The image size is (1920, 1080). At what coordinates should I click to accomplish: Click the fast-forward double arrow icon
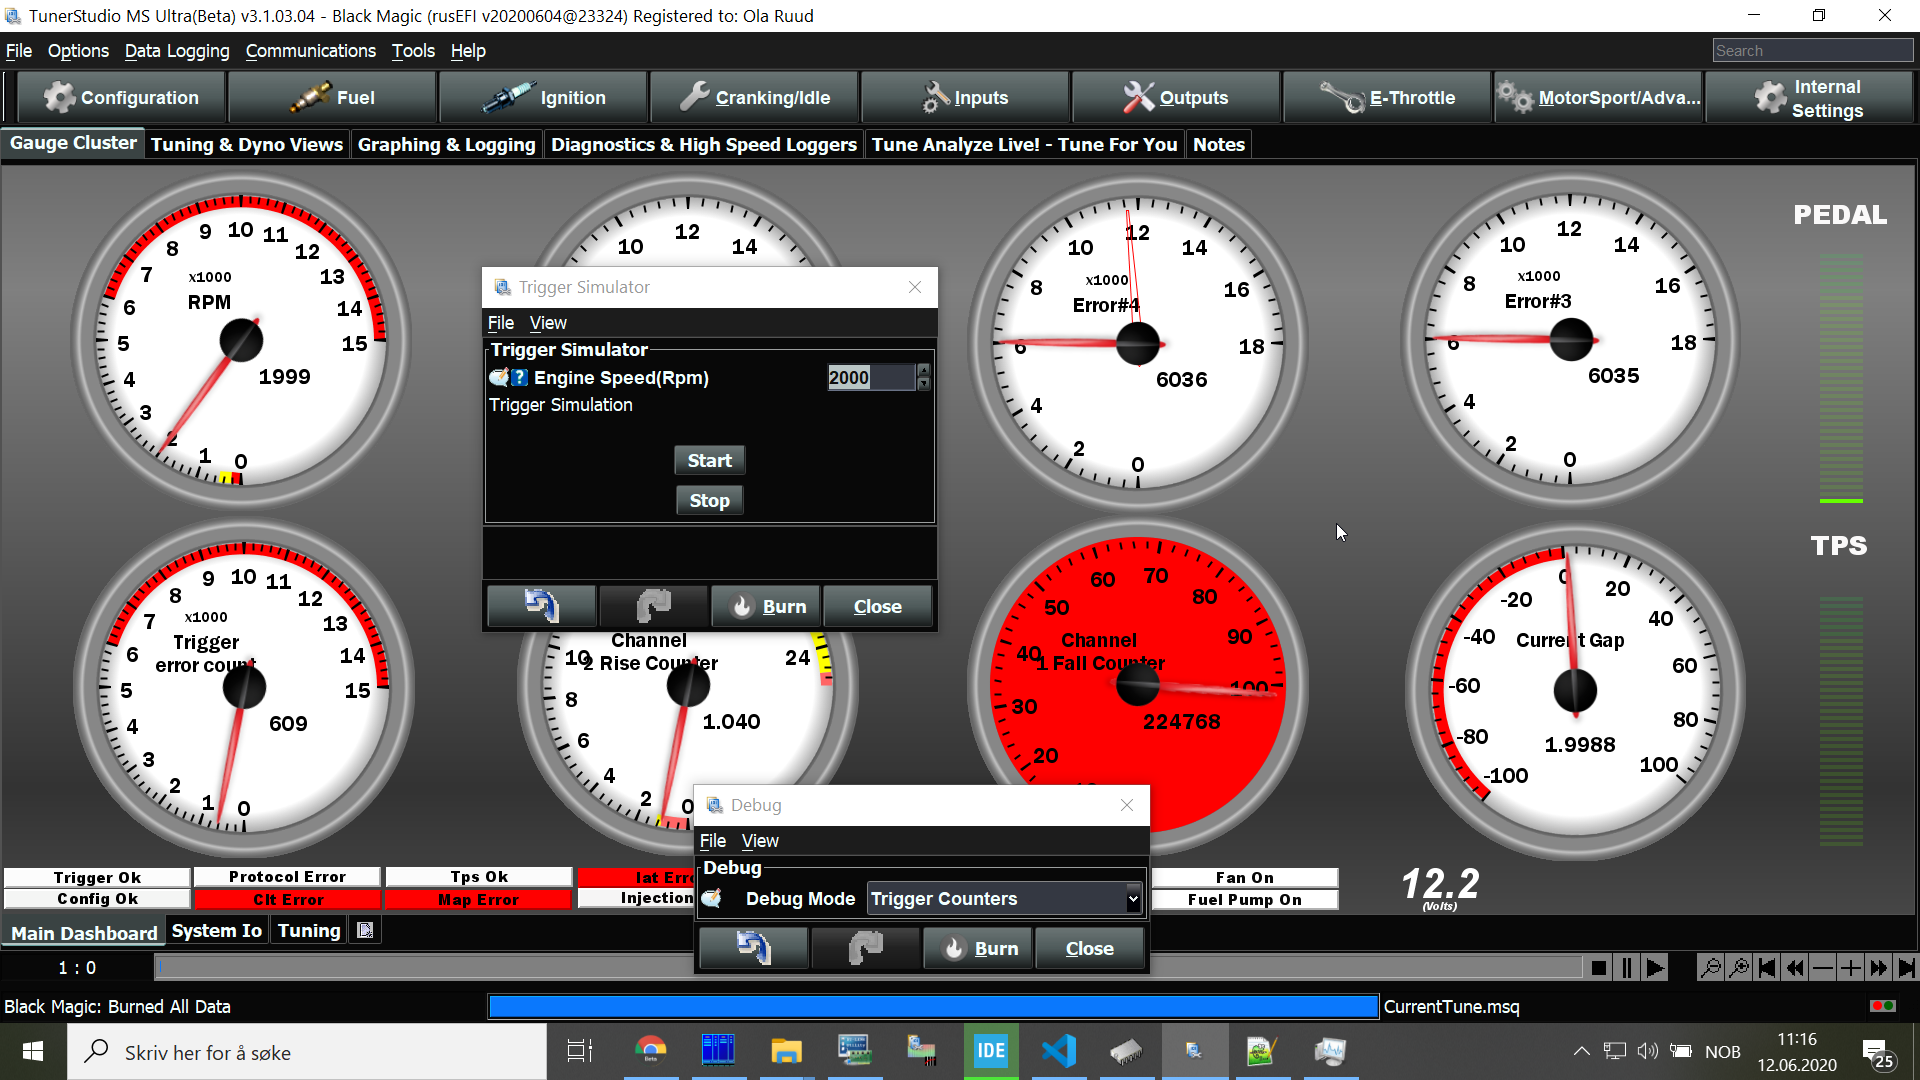1878,968
